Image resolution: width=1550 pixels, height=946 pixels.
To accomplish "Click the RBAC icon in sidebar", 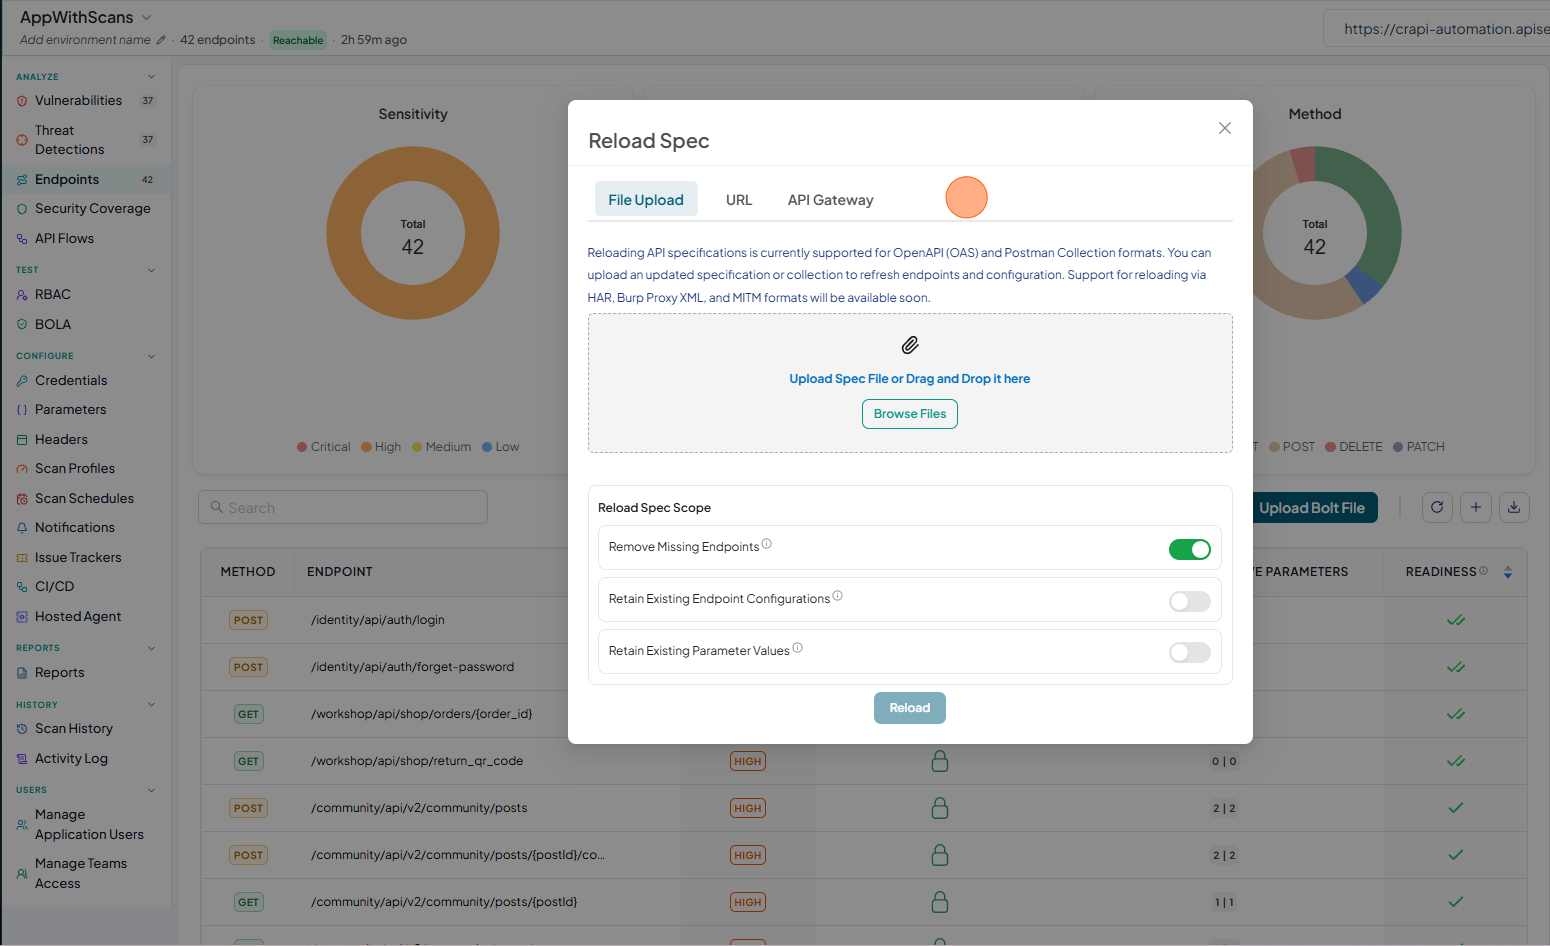I will [x=22, y=295].
